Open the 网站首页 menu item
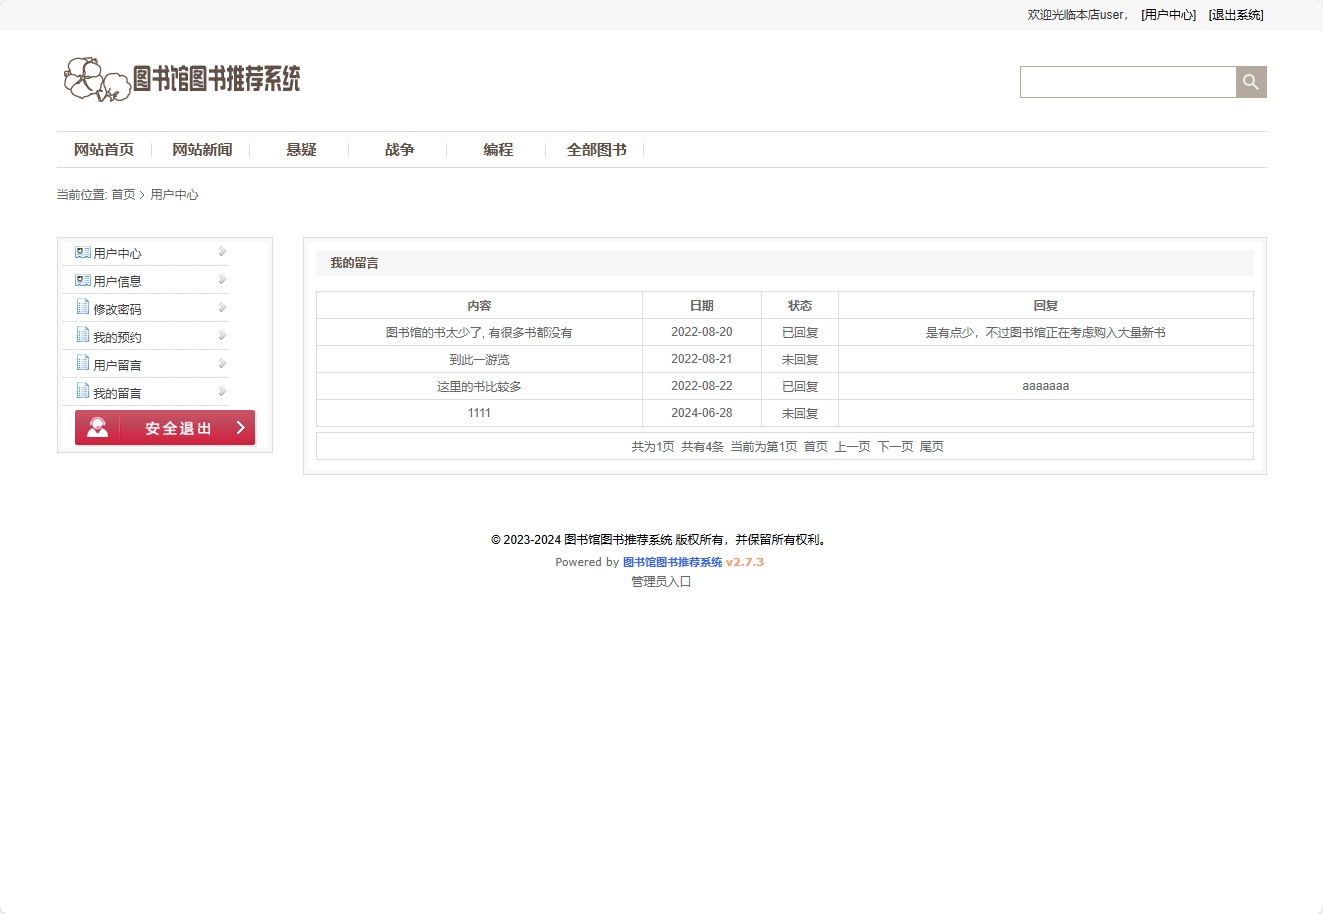Image resolution: width=1323 pixels, height=914 pixels. (x=103, y=149)
